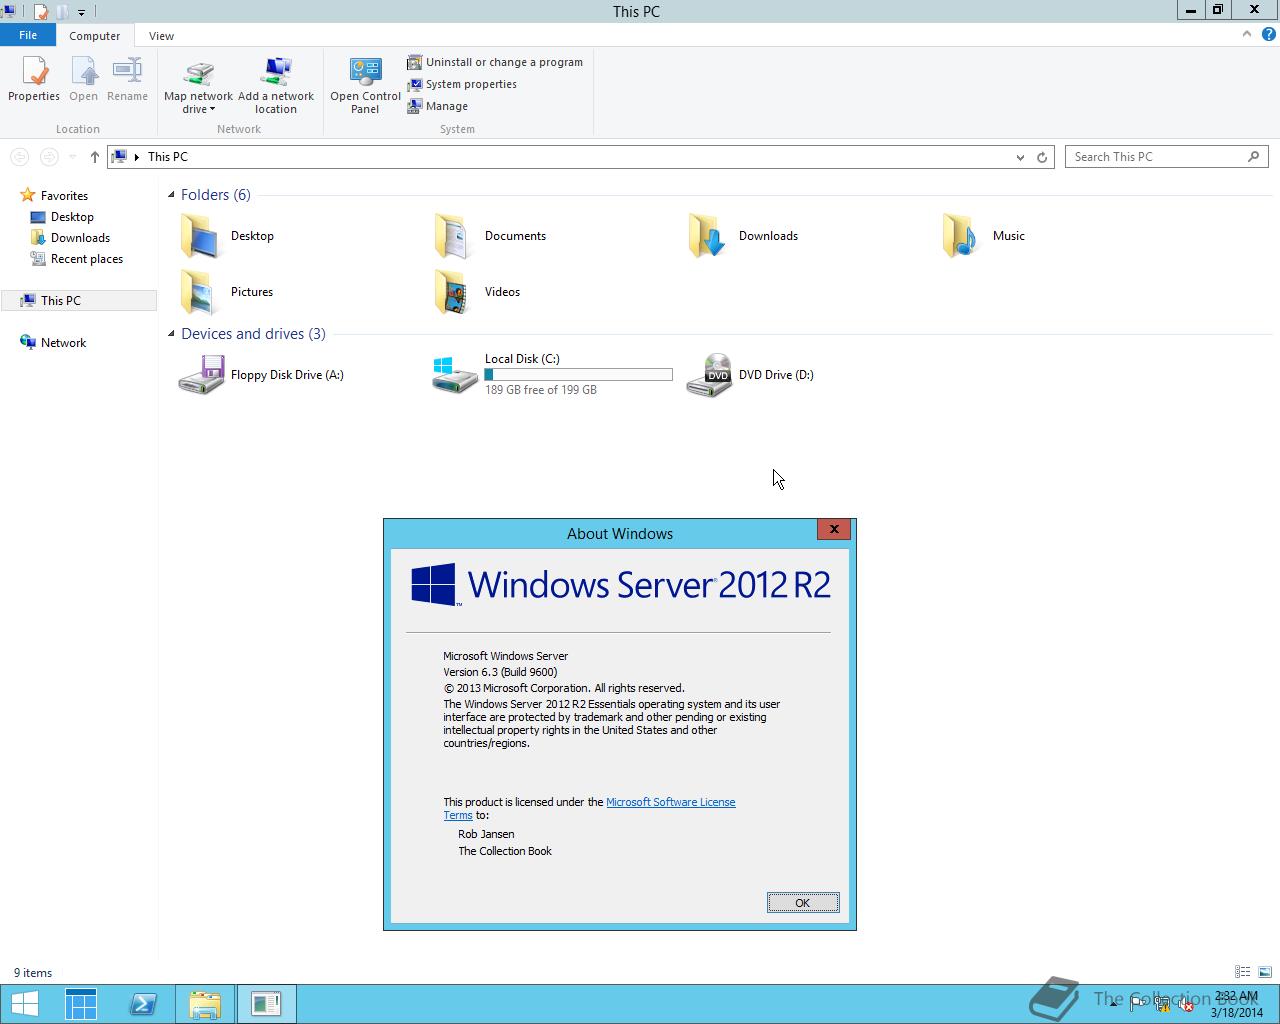Click Map network drive icon
The image size is (1280, 1024).
[x=198, y=74]
